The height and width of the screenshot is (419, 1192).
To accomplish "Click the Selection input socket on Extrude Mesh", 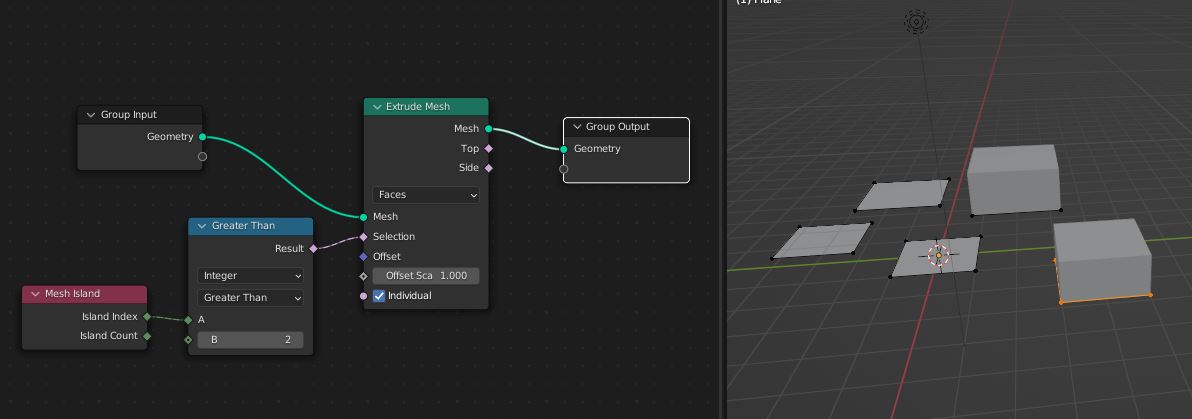I will click(x=364, y=237).
